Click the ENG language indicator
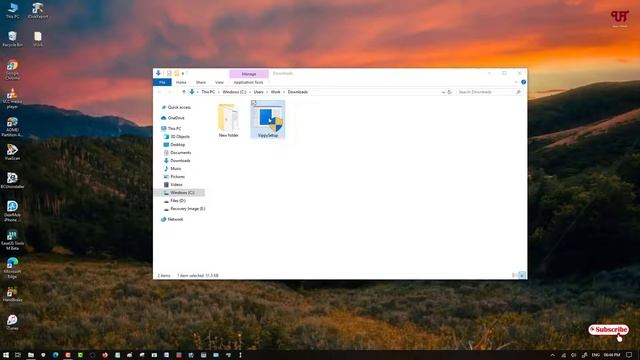 pos(596,355)
